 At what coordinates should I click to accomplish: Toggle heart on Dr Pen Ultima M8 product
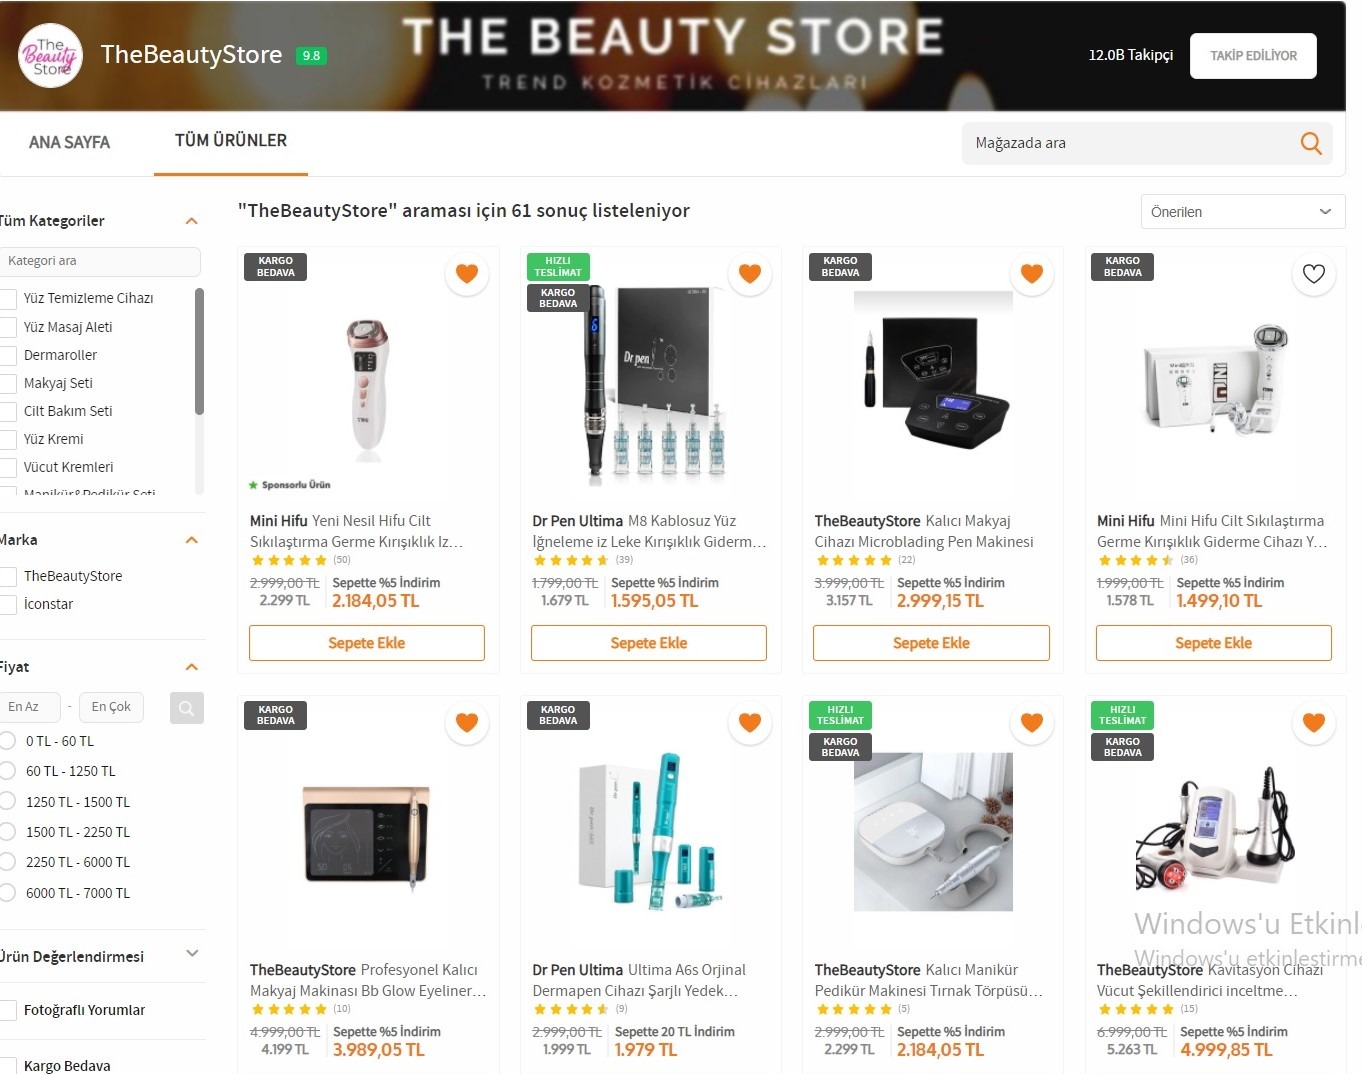pyautogui.click(x=750, y=273)
